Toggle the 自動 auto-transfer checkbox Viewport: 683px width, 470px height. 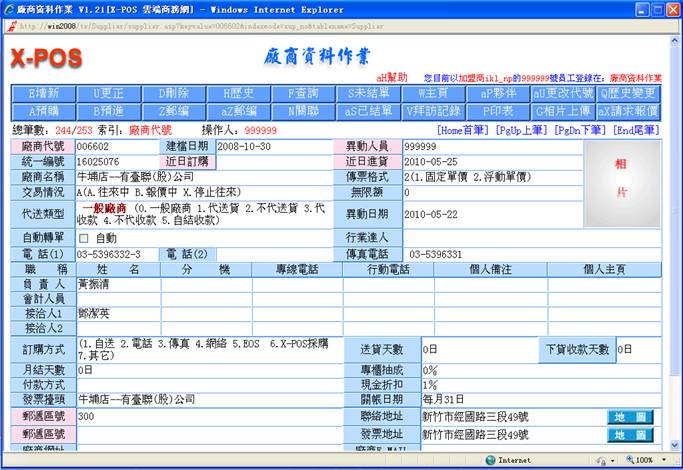click(x=85, y=239)
